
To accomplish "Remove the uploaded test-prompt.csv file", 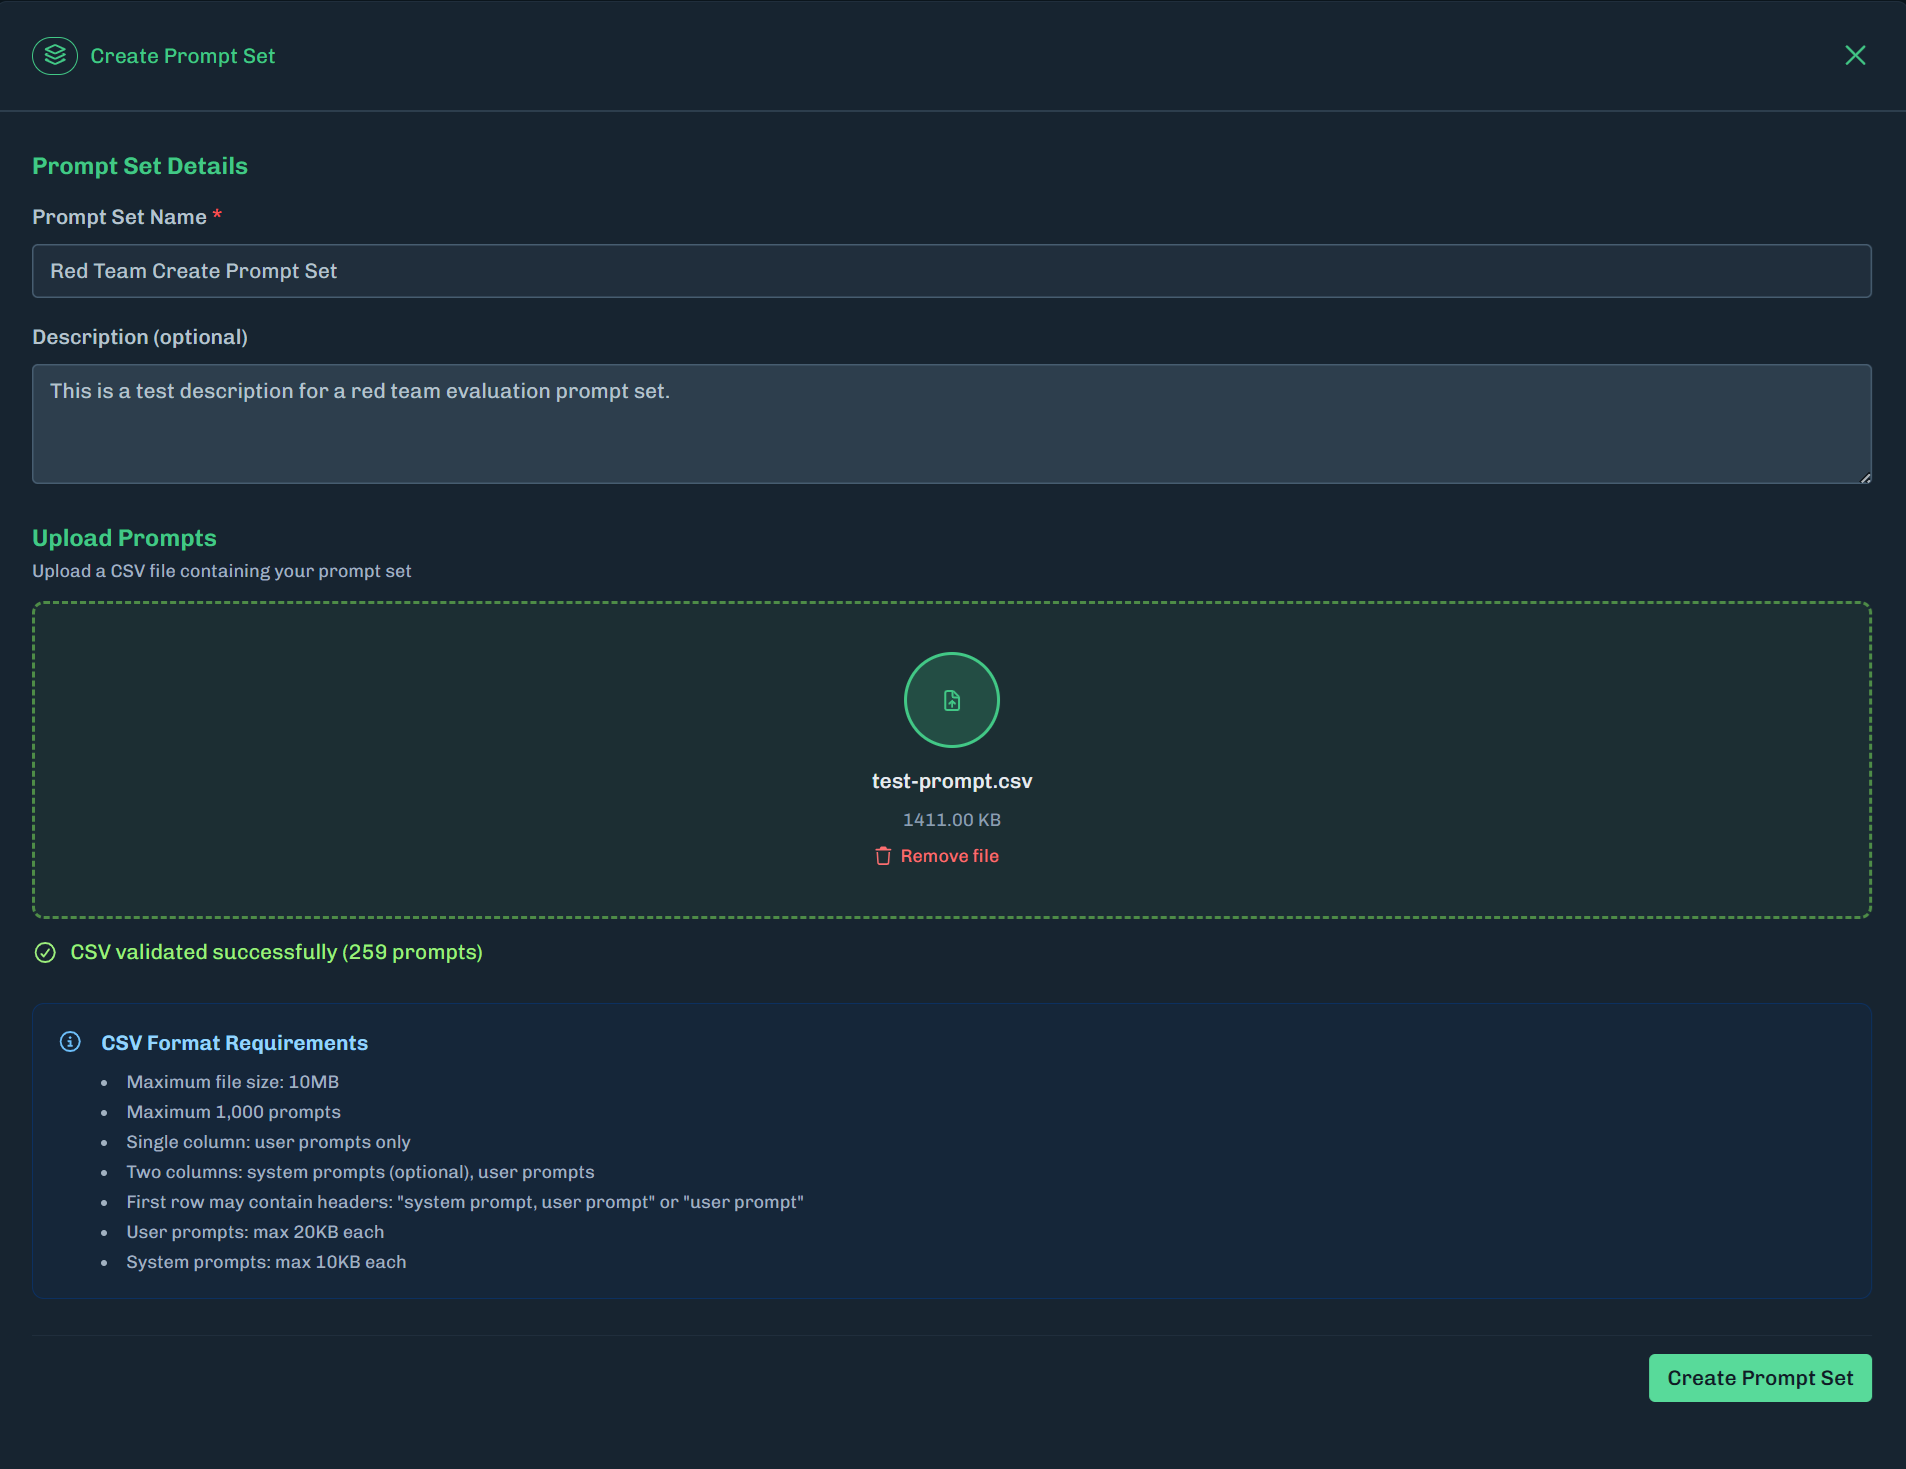I will (x=948, y=856).
